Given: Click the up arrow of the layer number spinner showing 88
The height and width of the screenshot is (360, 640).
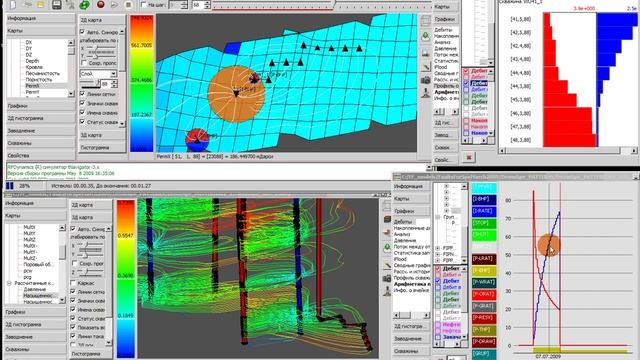Looking at the screenshot, I should [x=114, y=82].
